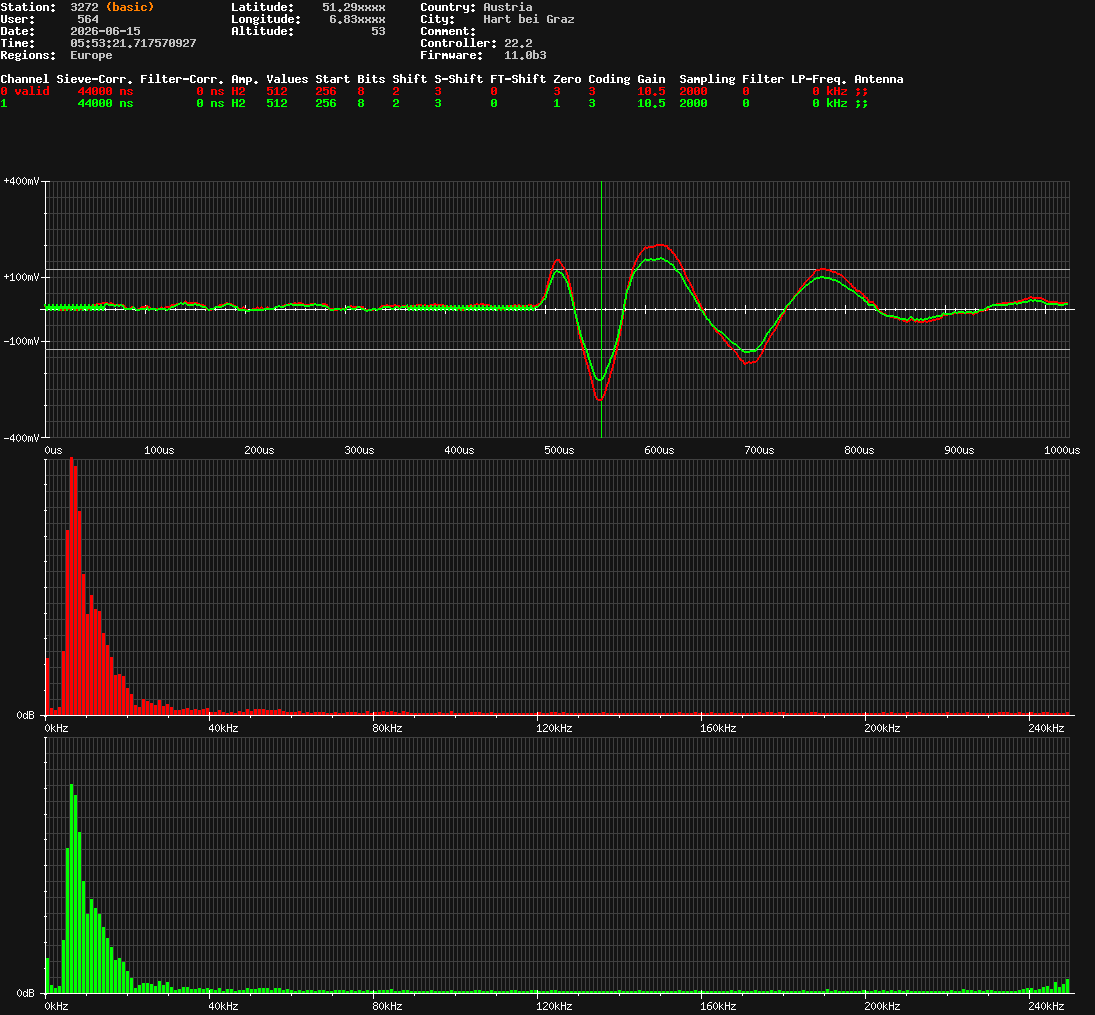The image size is (1095, 1015).
Task: Click the LP-Freq. column header
Action: 818,79
